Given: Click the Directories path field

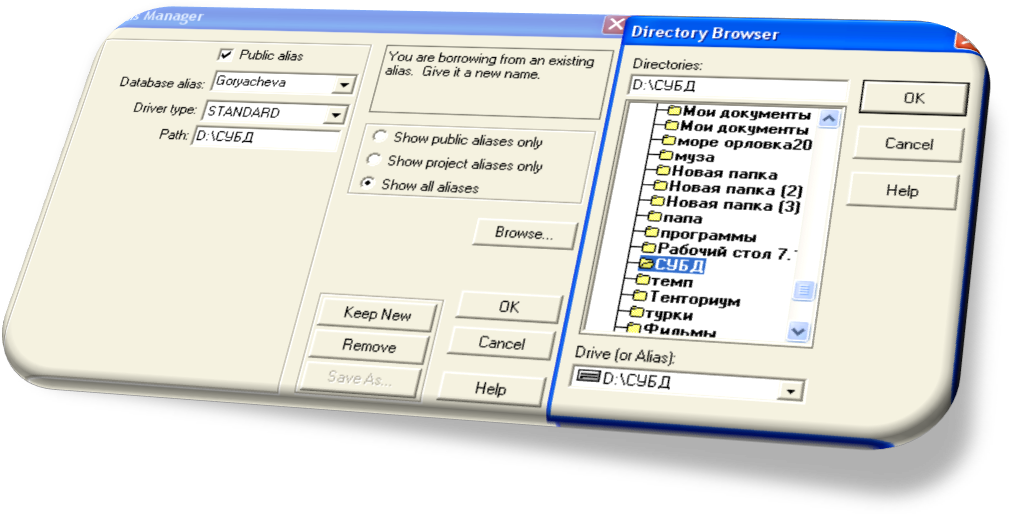Looking at the screenshot, I should click(x=739, y=86).
